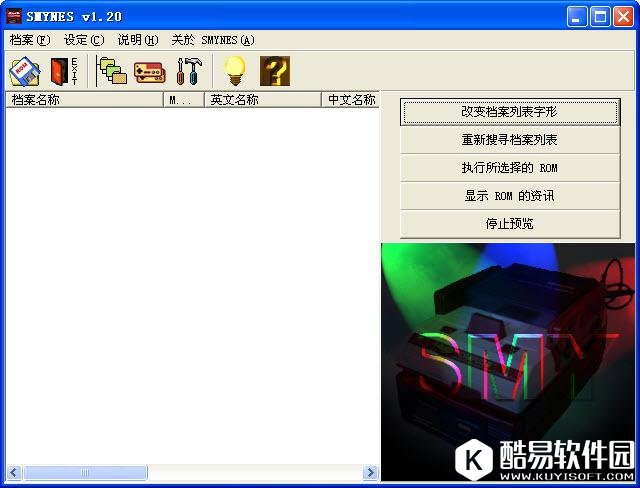Click the Famicom game console icon
The width and height of the screenshot is (640, 488).
pos(149,71)
